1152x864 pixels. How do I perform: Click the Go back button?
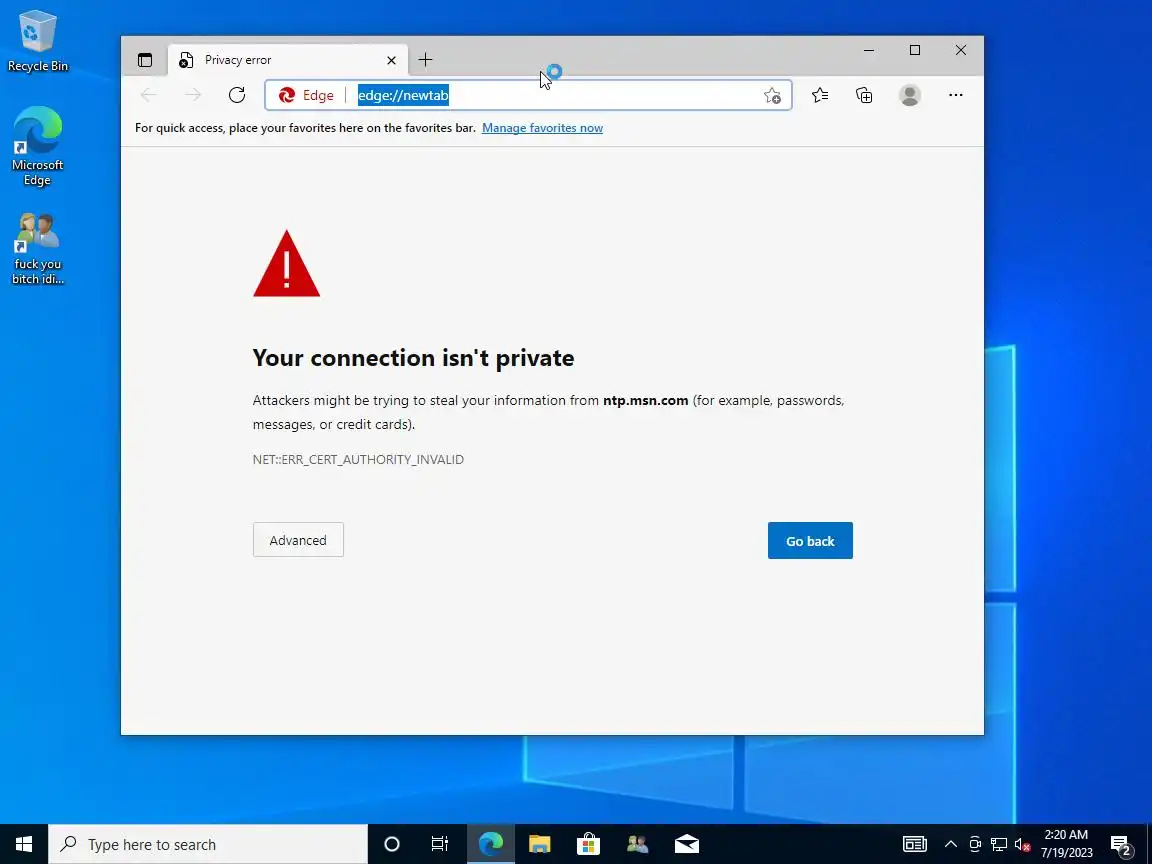point(810,541)
